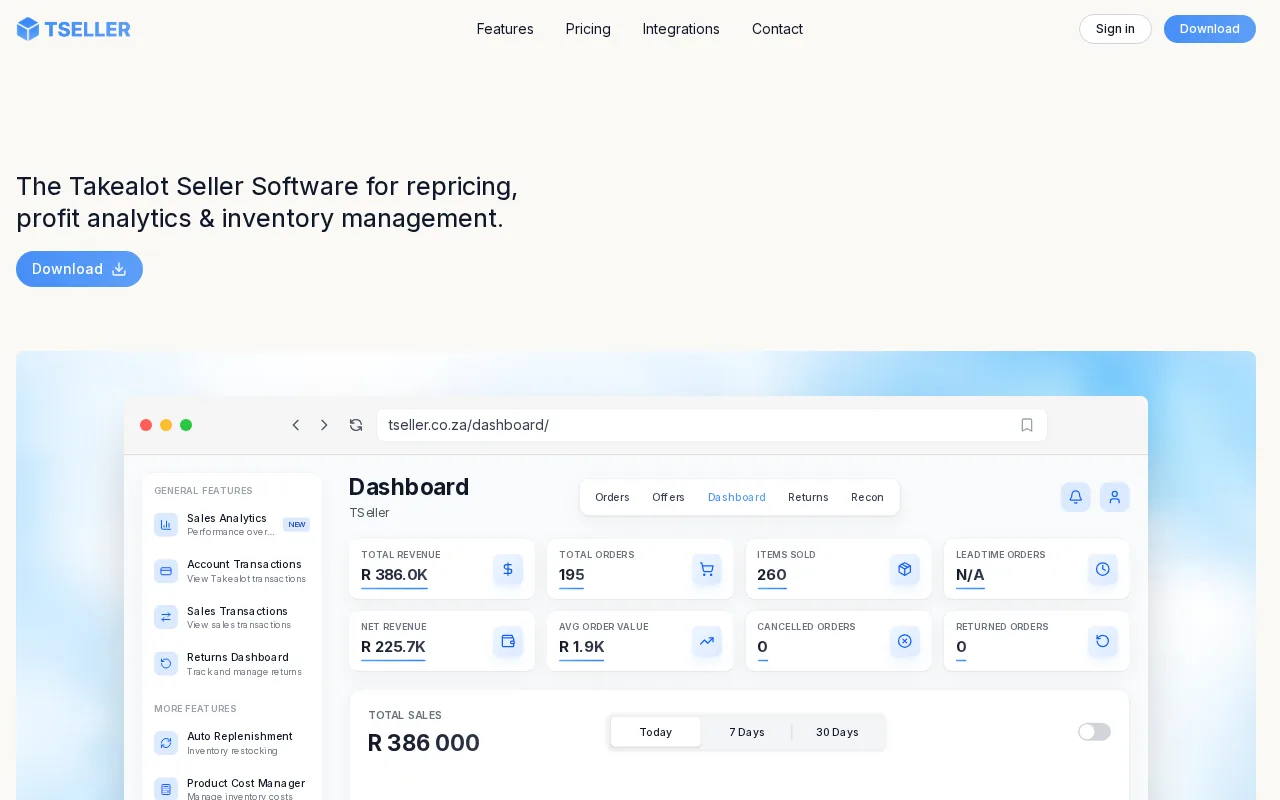Click the trend icon on Avg Order Value card
Screen dimensions: 1280x800
(707, 641)
